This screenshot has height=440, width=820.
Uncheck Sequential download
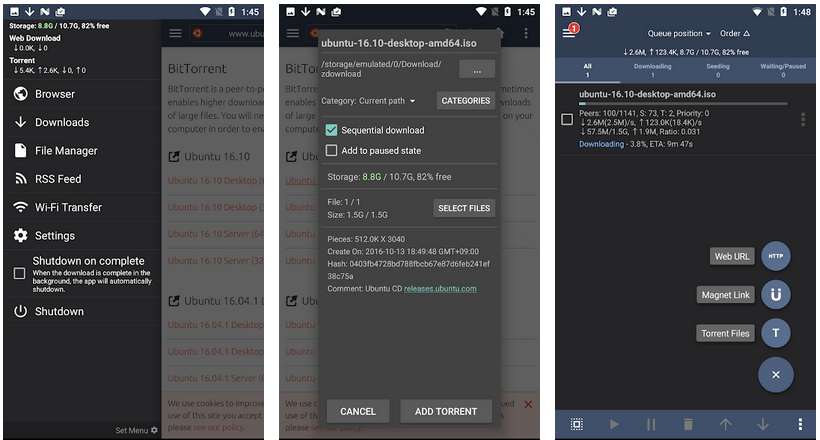click(x=332, y=130)
